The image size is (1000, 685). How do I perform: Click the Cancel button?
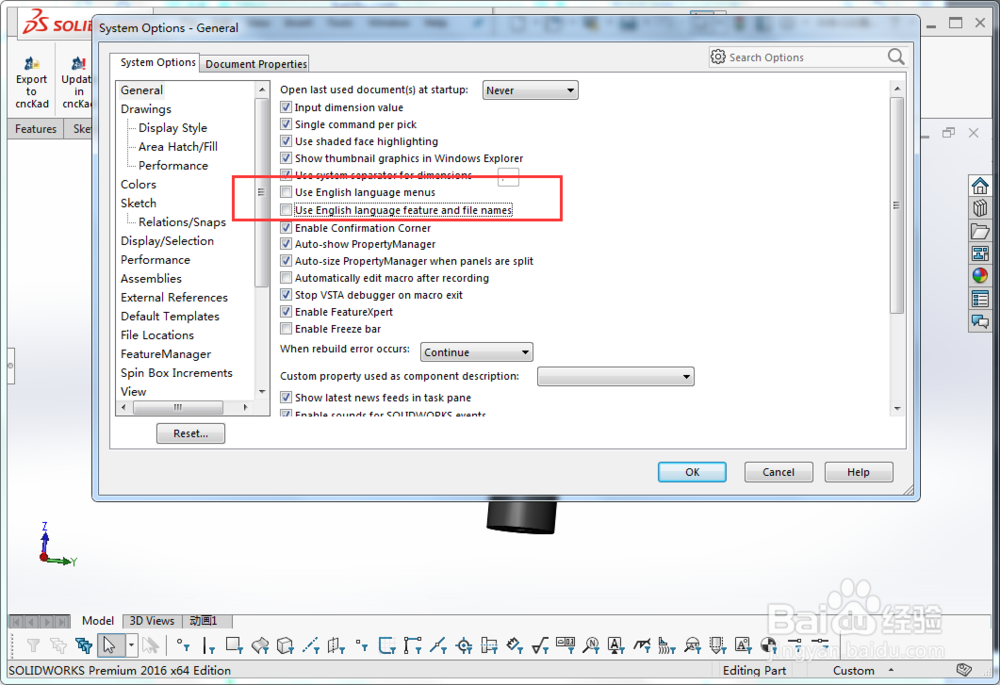point(778,472)
